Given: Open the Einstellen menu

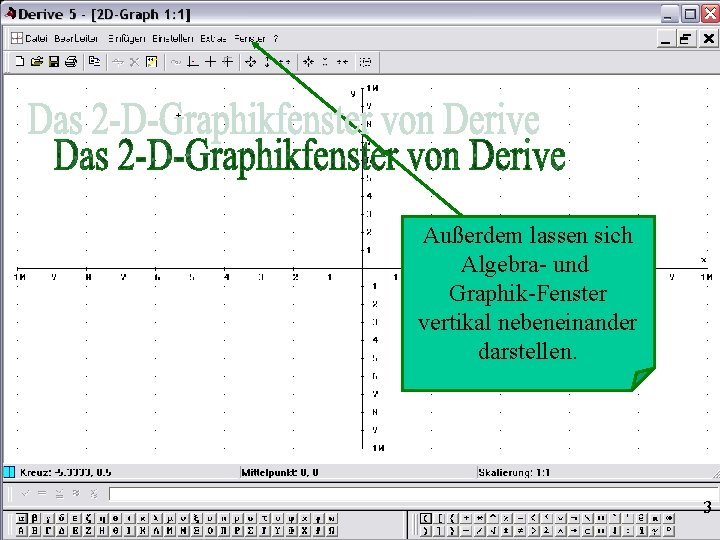Looking at the screenshot, I should coord(173,39).
